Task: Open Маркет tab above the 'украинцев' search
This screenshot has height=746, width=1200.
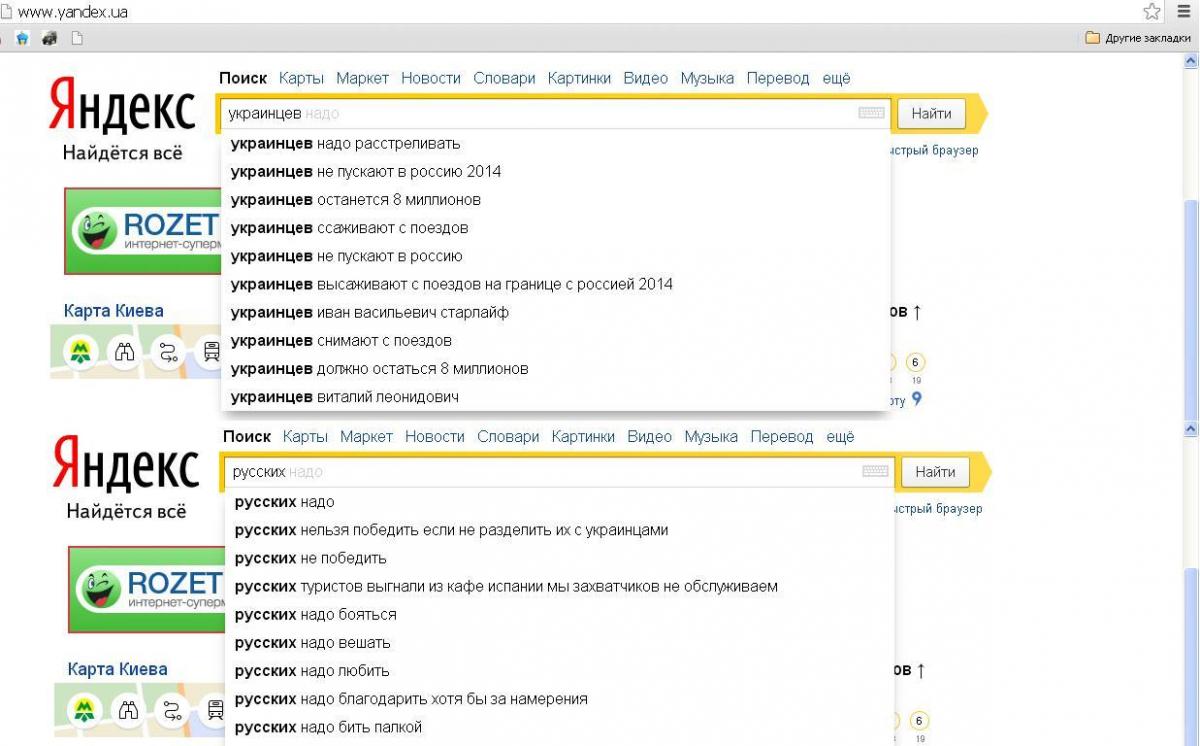Action: pos(362,78)
